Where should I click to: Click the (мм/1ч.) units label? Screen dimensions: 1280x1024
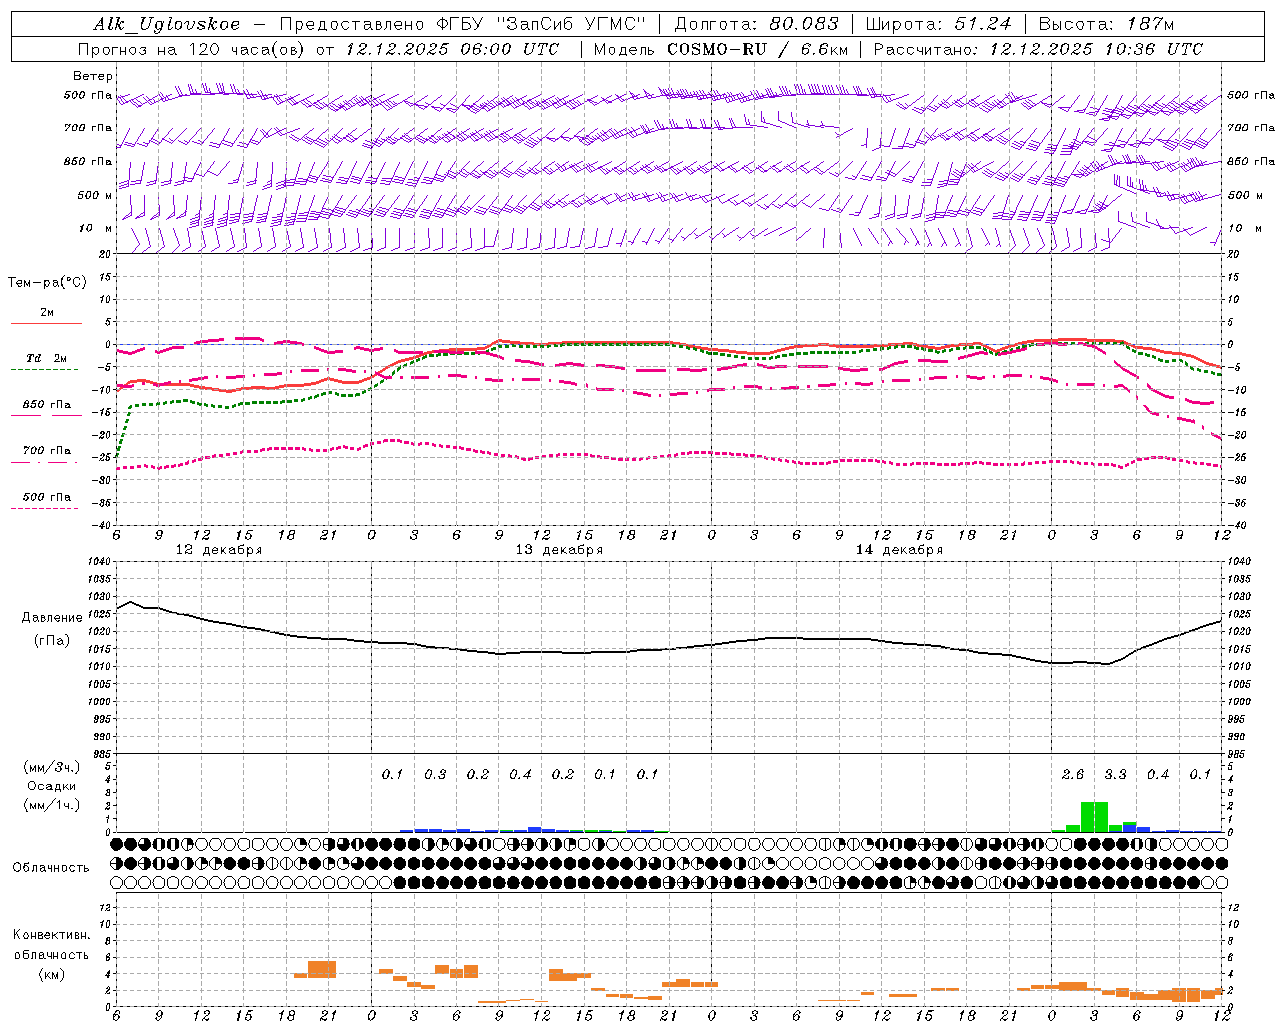(x=51, y=805)
